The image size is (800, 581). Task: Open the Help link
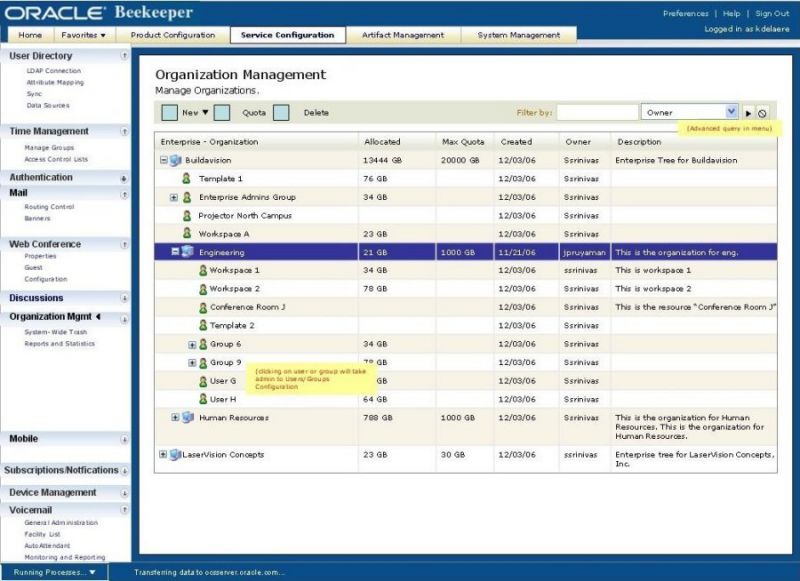[x=731, y=14]
